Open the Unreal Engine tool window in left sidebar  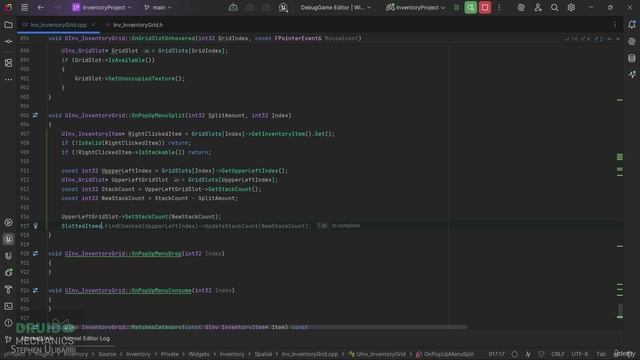[8, 239]
